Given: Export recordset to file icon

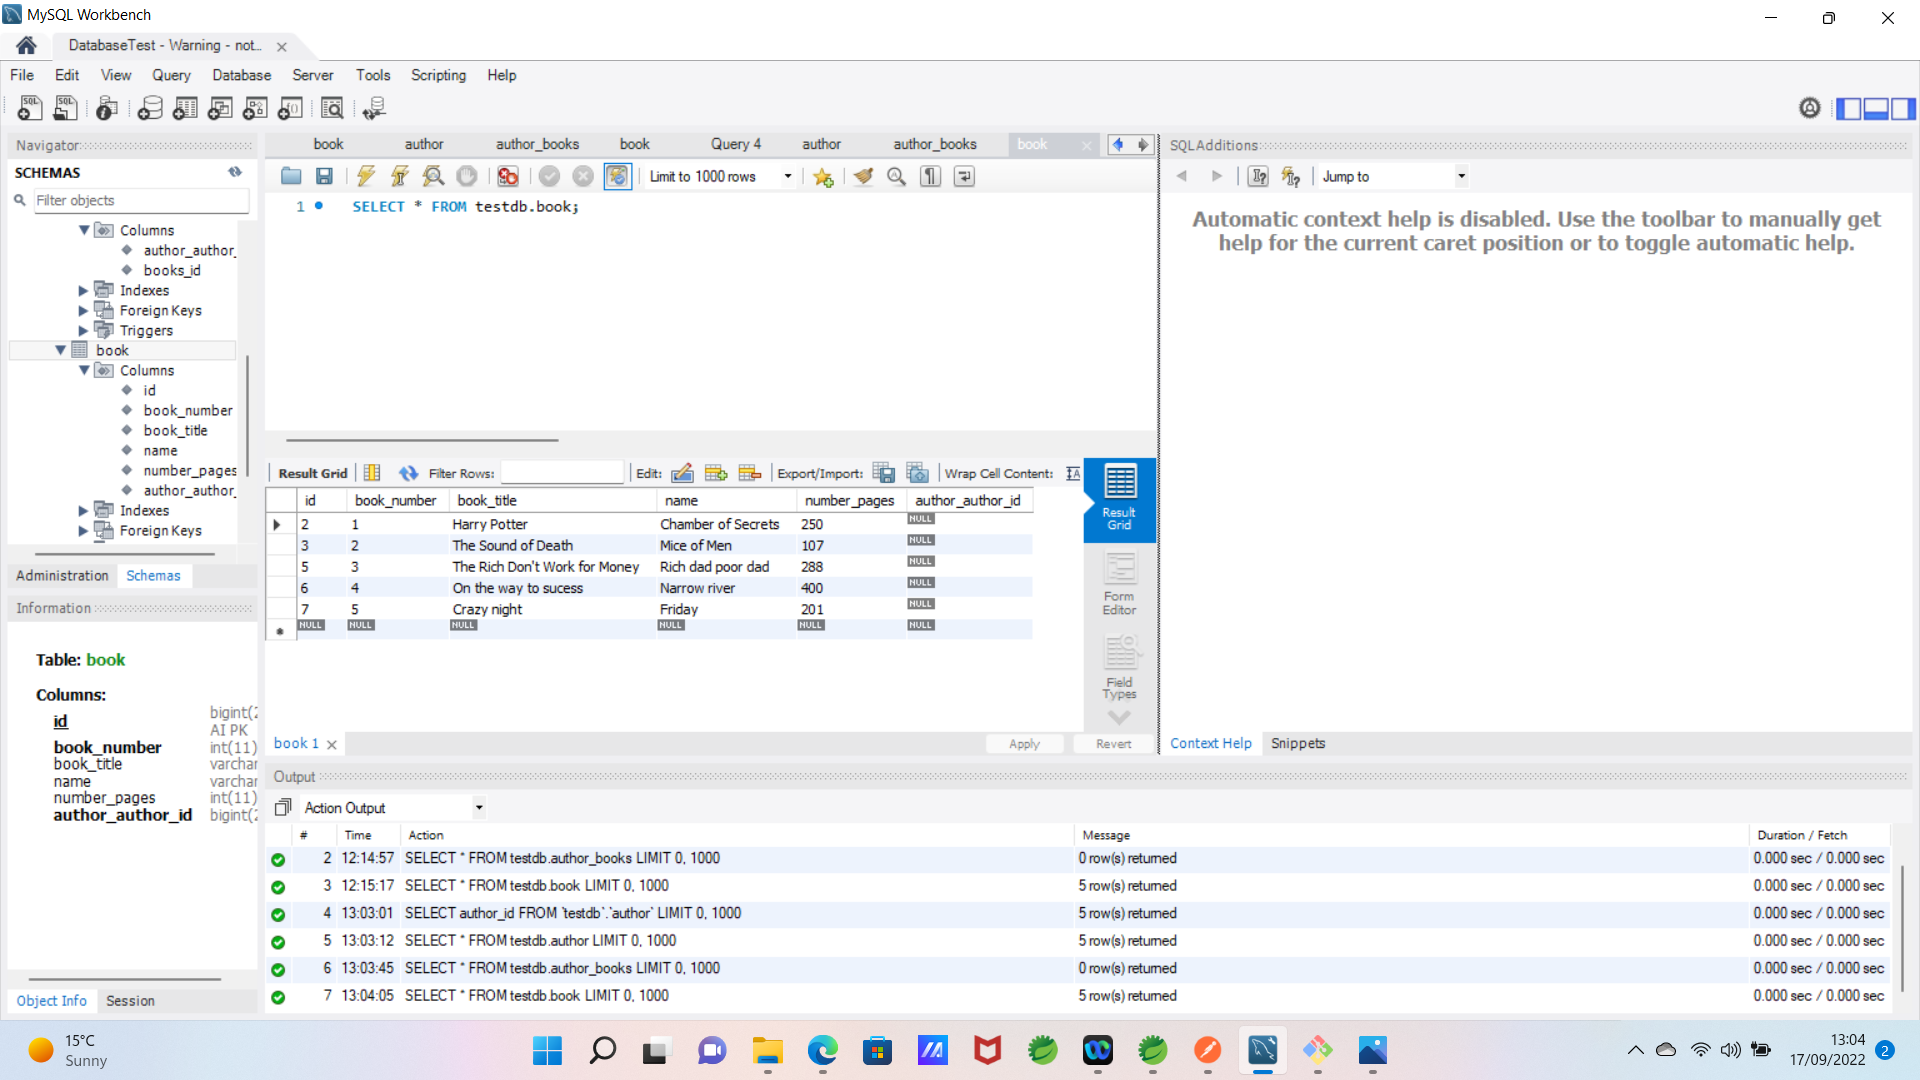Looking at the screenshot, I should coord(884,473).
